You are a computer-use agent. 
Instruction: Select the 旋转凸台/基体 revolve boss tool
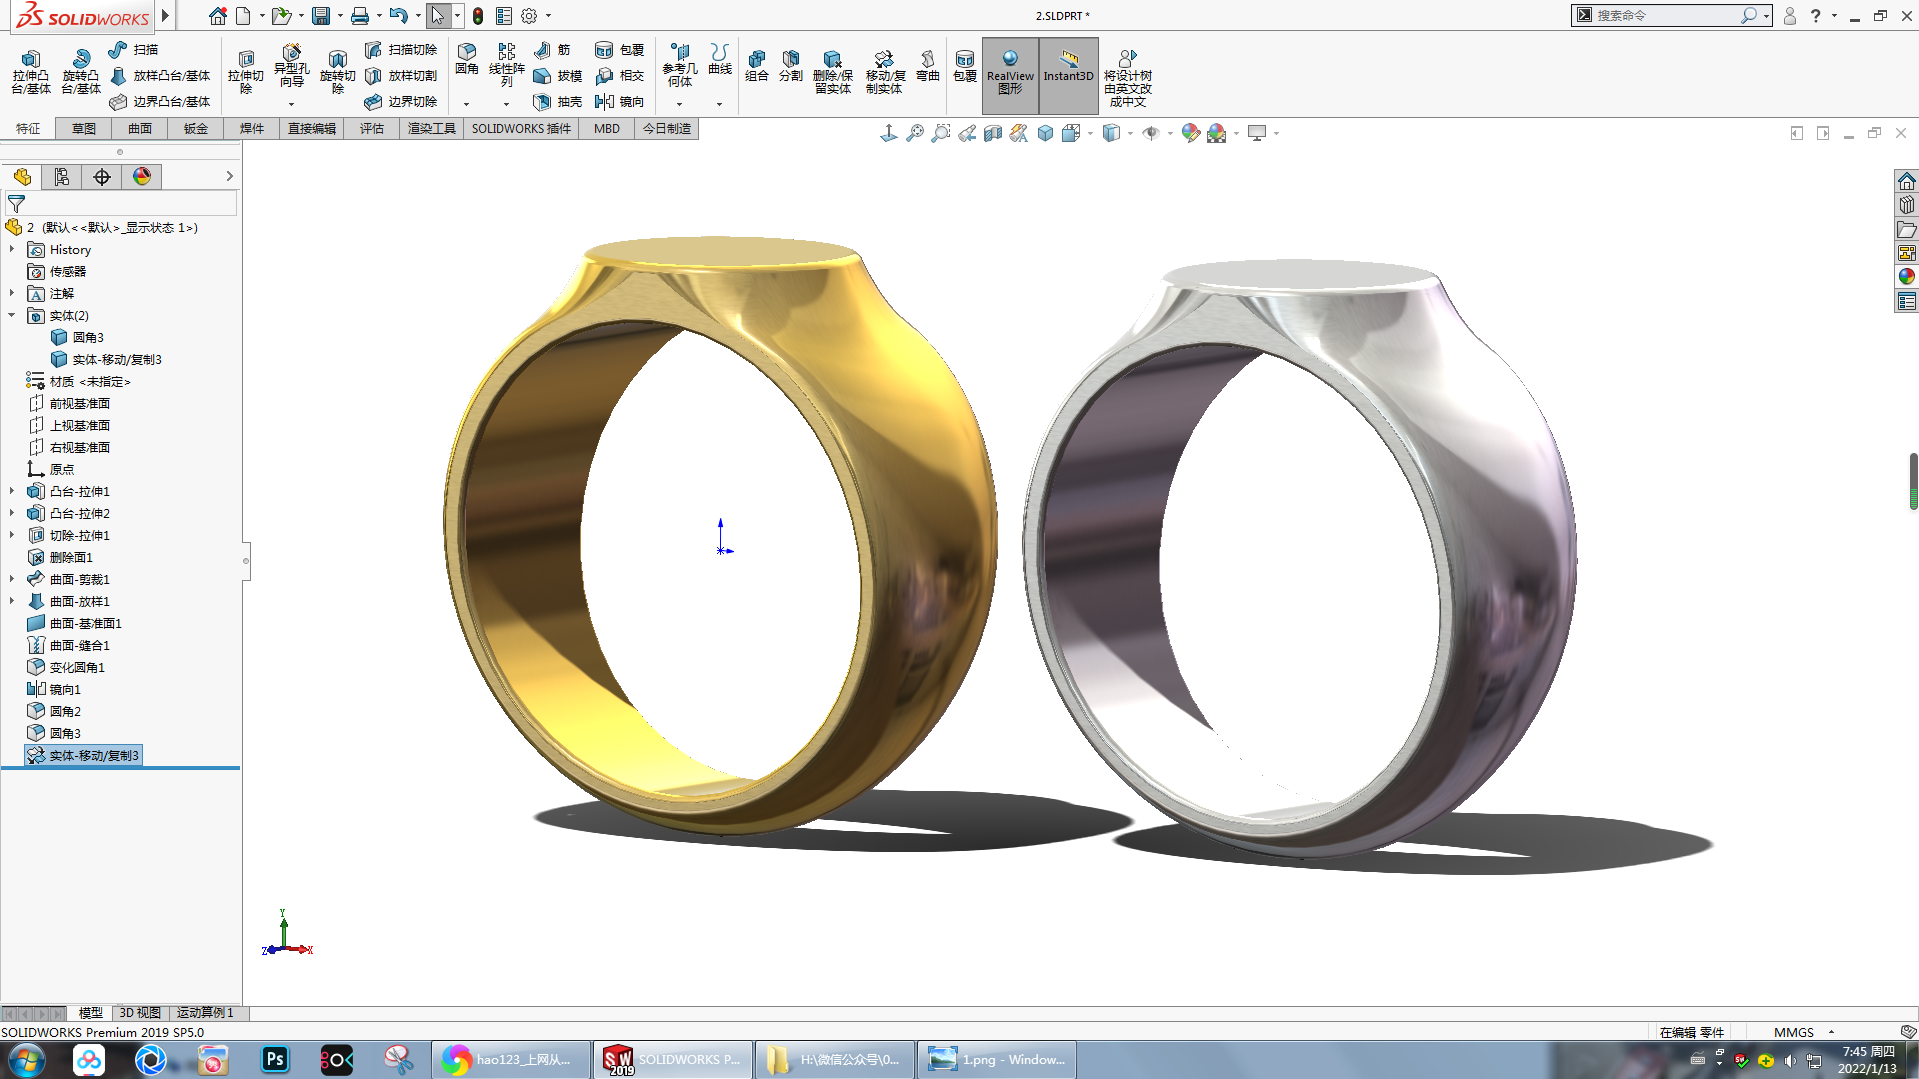pyautogui.click(x=81, y=72)
